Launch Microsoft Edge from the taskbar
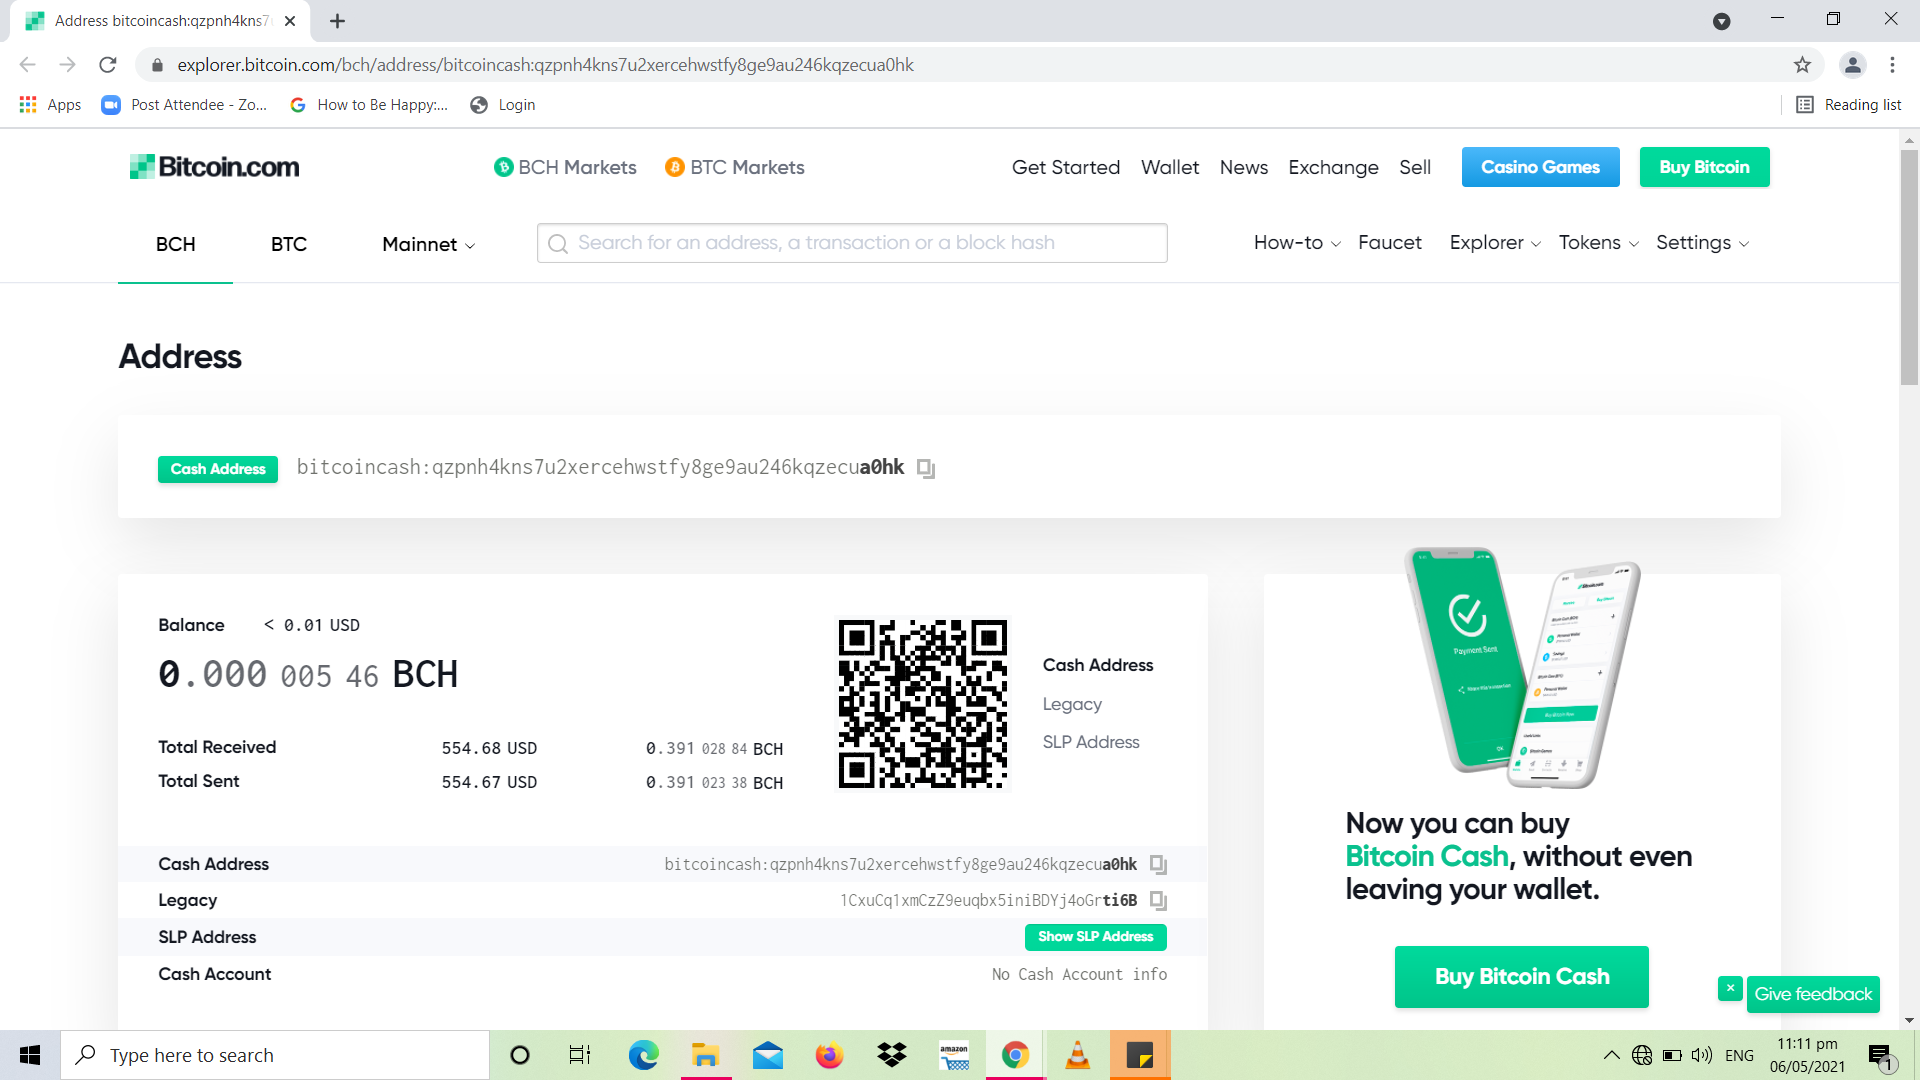 point(643,1055)
